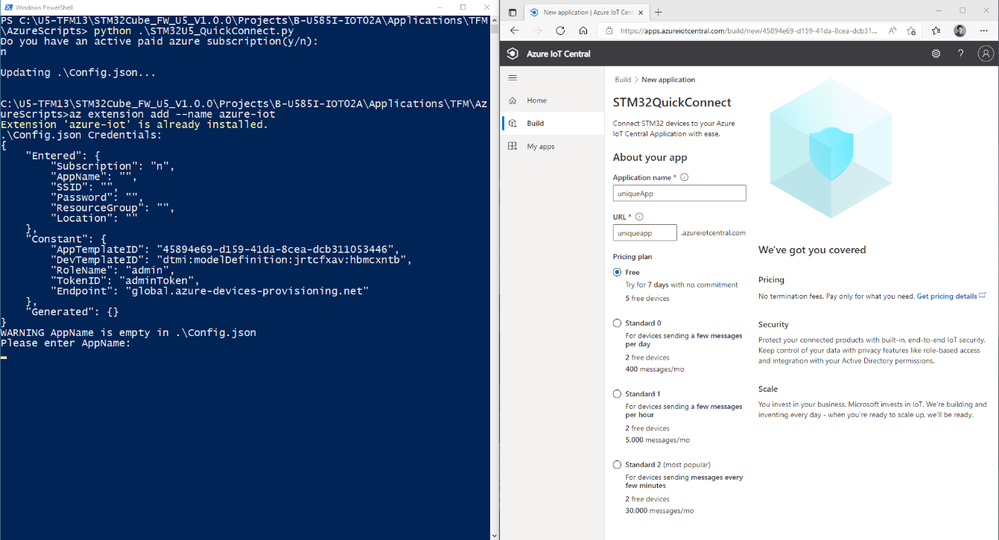Viewport: 999px width, 540px height.
Task: Toggle read aloud icon in address bar
Action: tap(893, 31)
